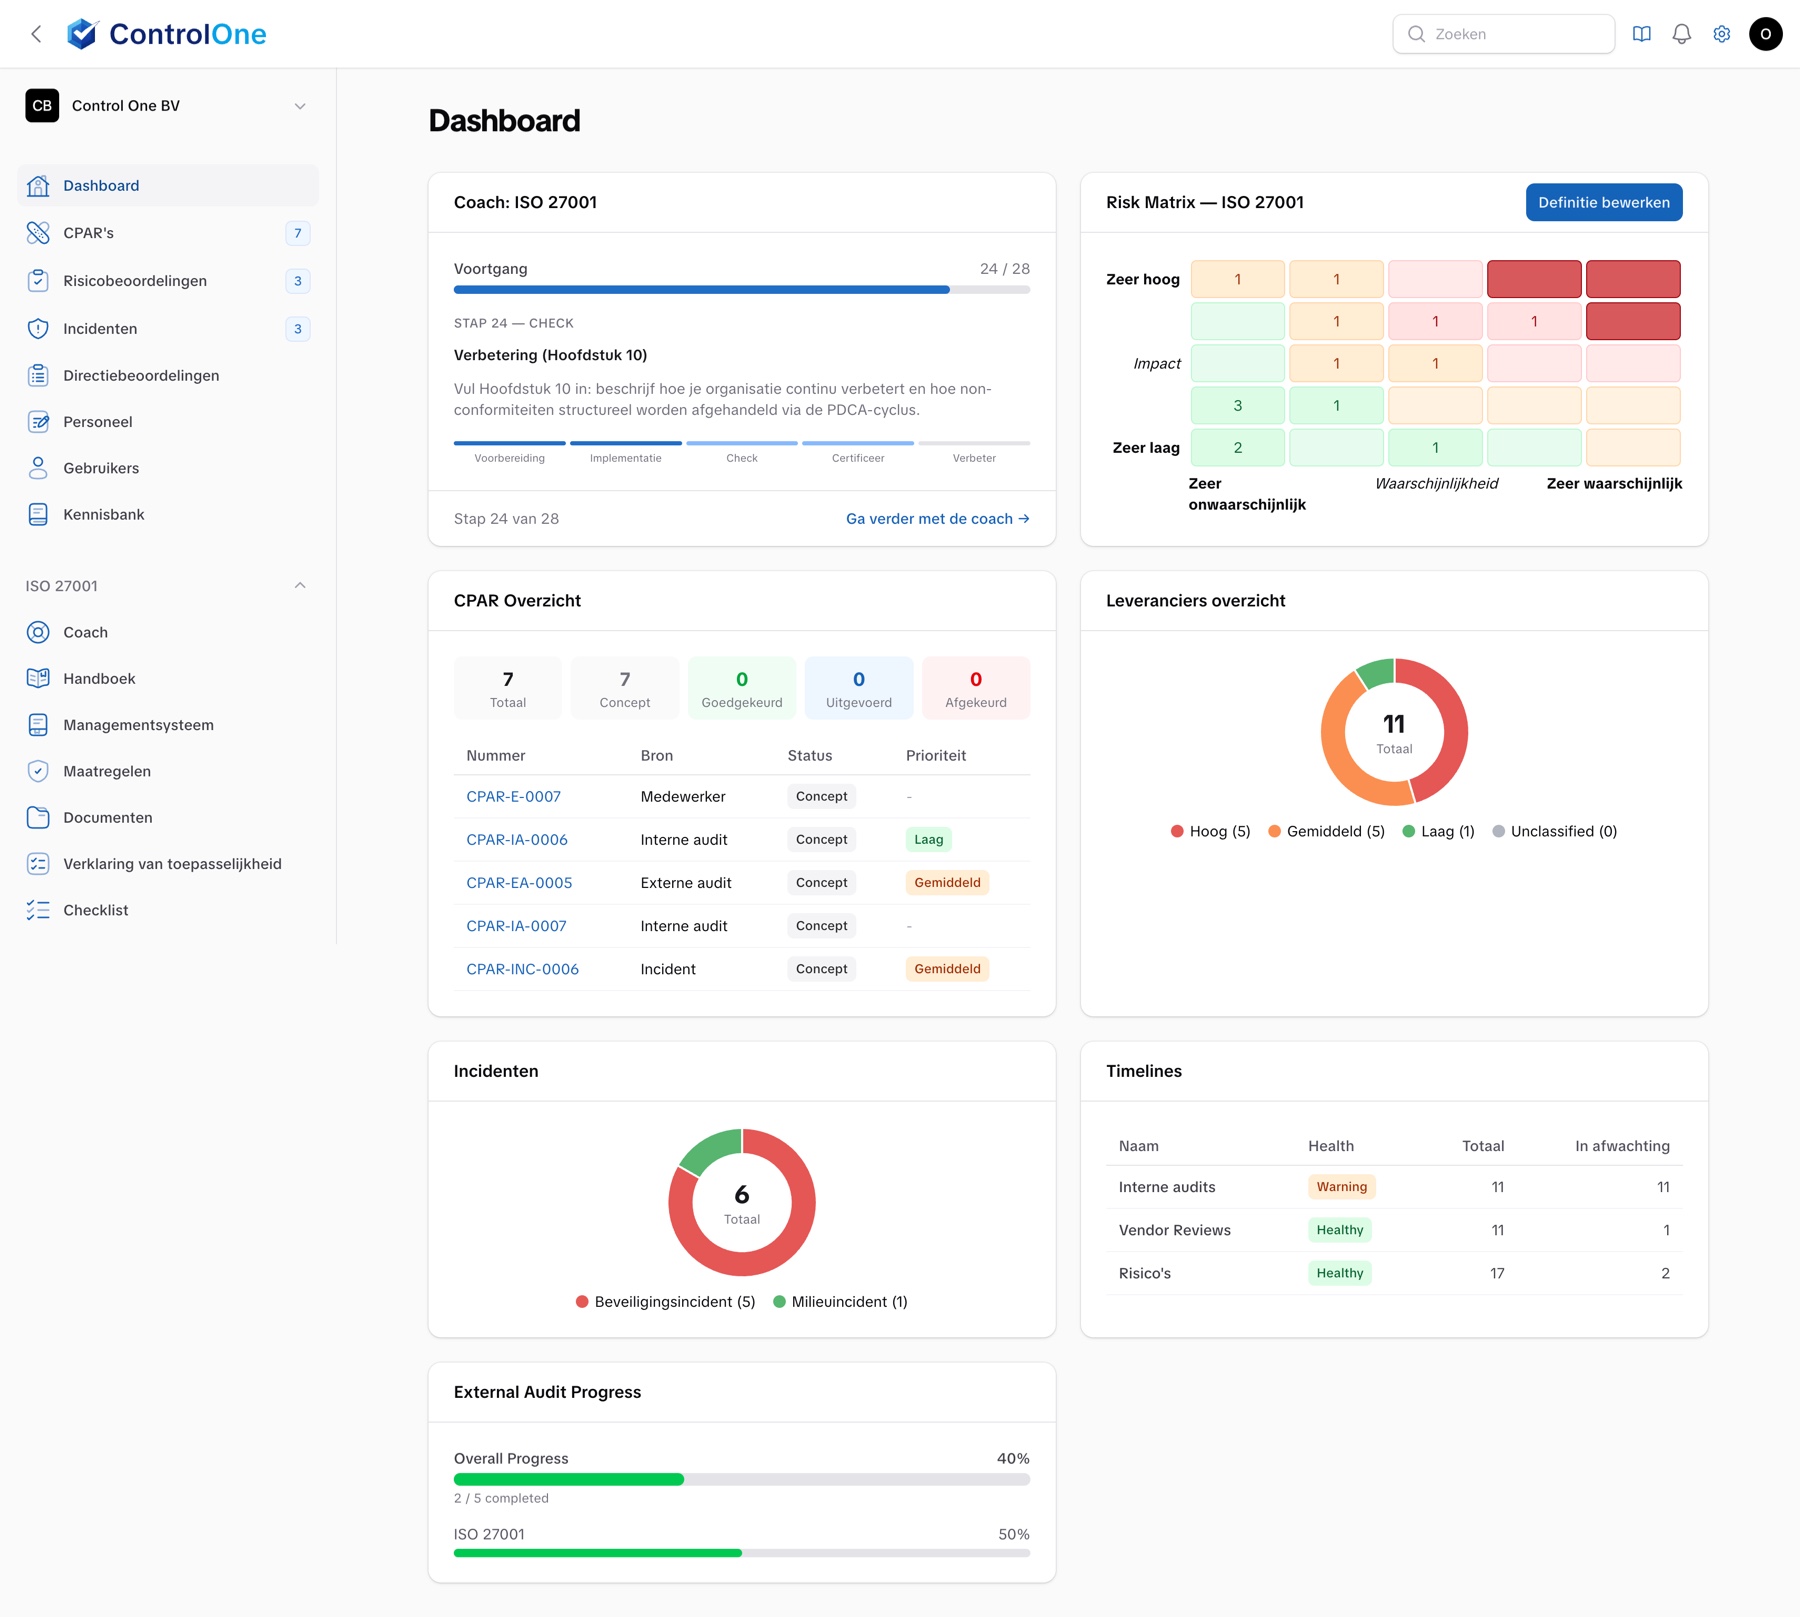
Task: Click the Concept 7 CPAR card
Action: pos(625,688)
